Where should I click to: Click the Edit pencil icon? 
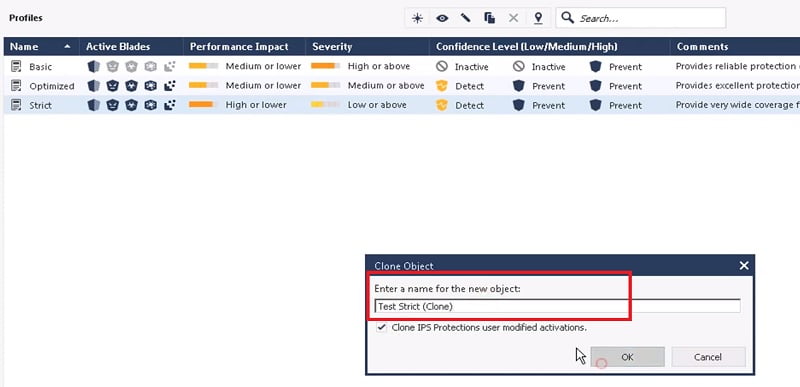(x=465, y=18)
